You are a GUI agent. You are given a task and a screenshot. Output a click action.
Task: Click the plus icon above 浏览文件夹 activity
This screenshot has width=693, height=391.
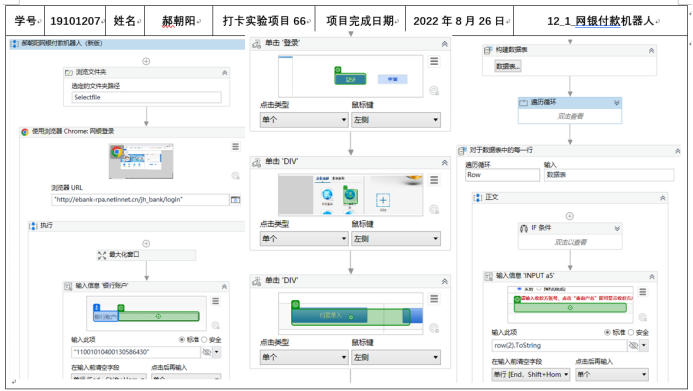point(146,61)
